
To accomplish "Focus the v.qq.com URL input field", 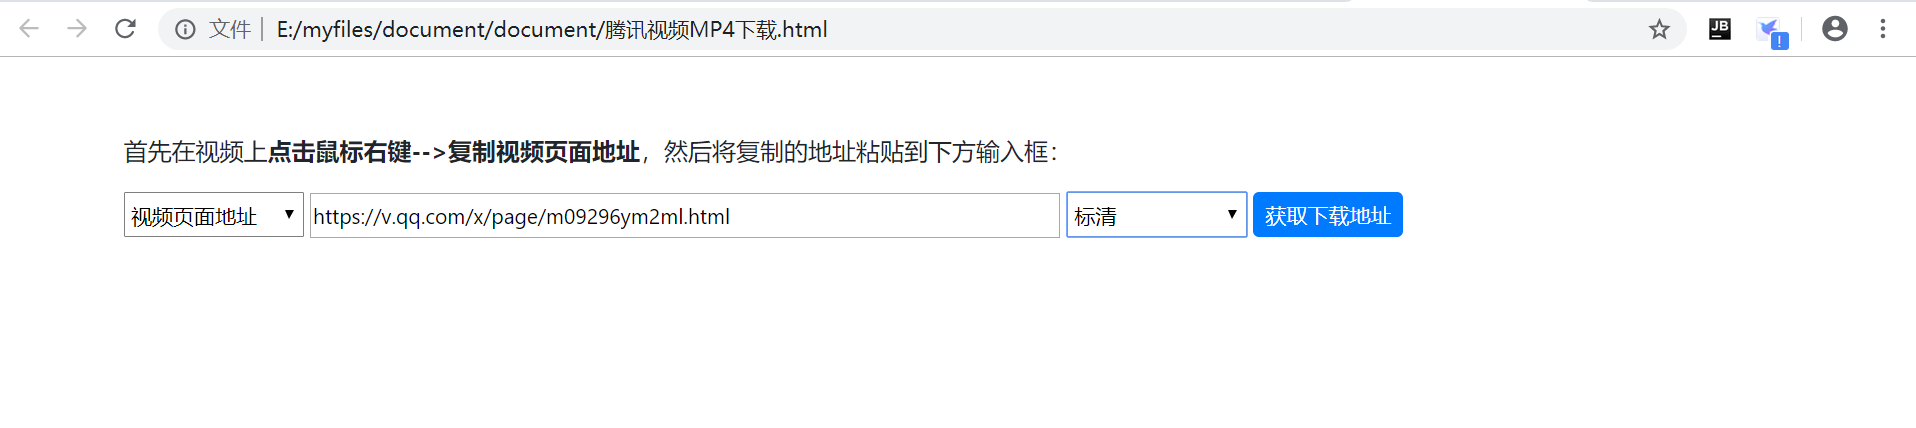I will pyautogui.click(x=685, y=216).
